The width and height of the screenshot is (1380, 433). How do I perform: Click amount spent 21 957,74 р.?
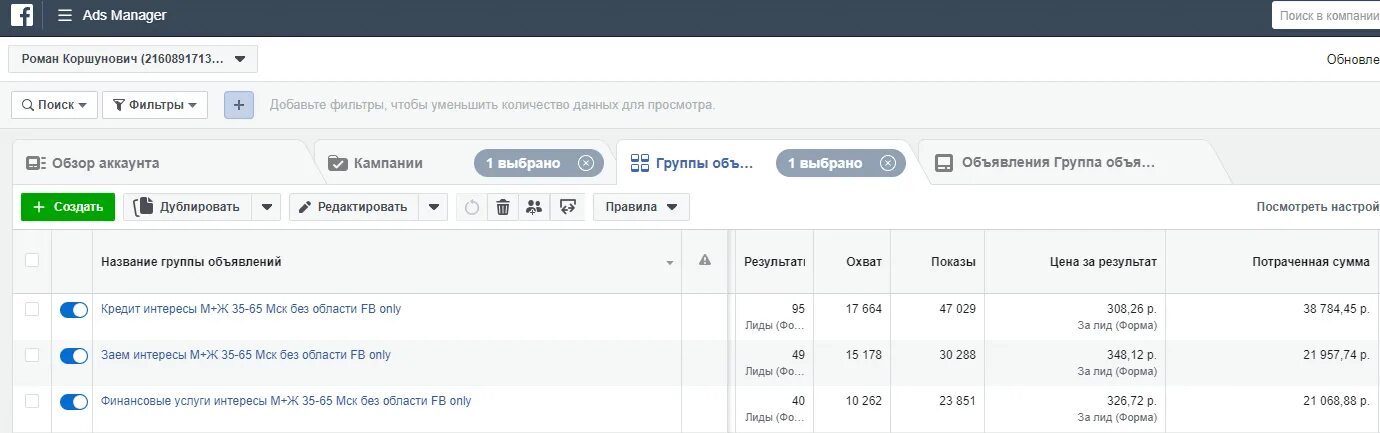[1337, 355]
